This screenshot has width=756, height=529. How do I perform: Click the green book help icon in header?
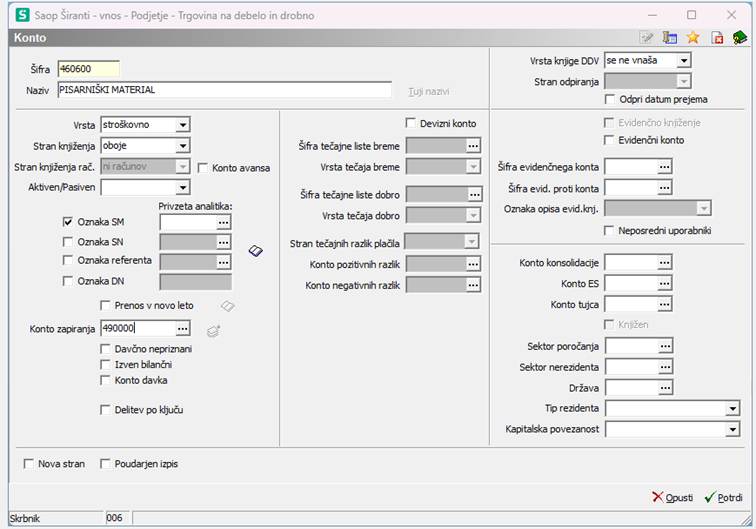click(740, 38)
